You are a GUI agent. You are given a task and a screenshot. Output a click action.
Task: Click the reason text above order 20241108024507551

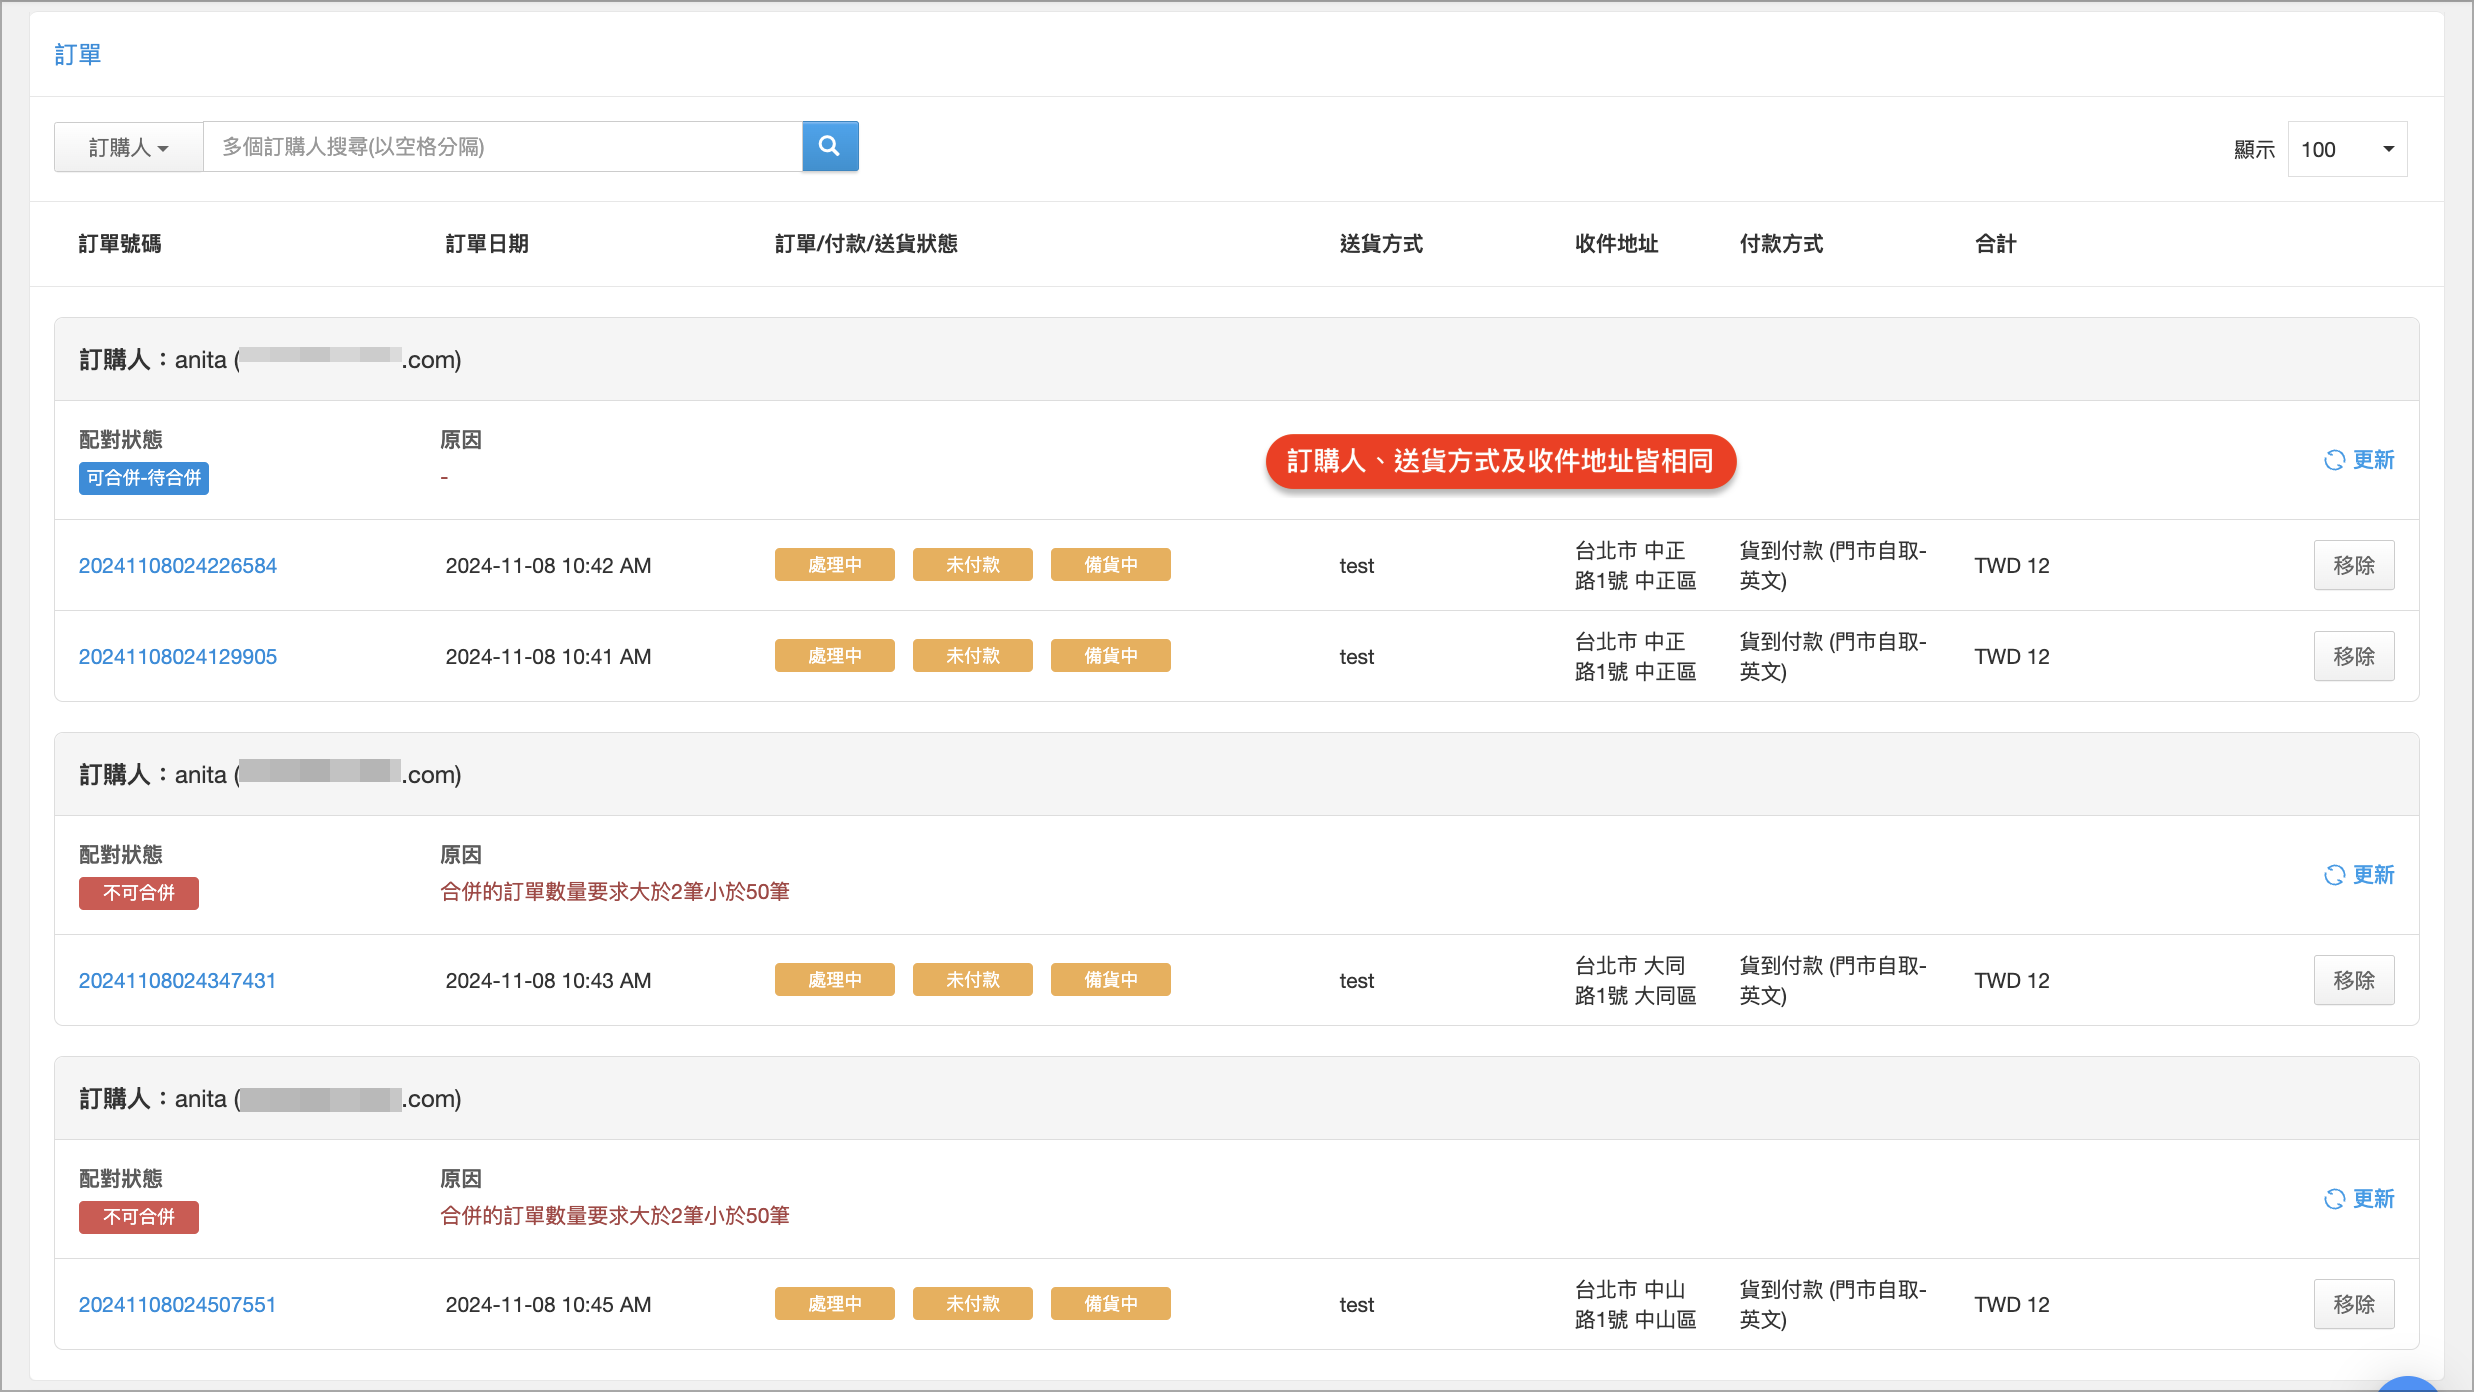click(x=615, y=1216)
